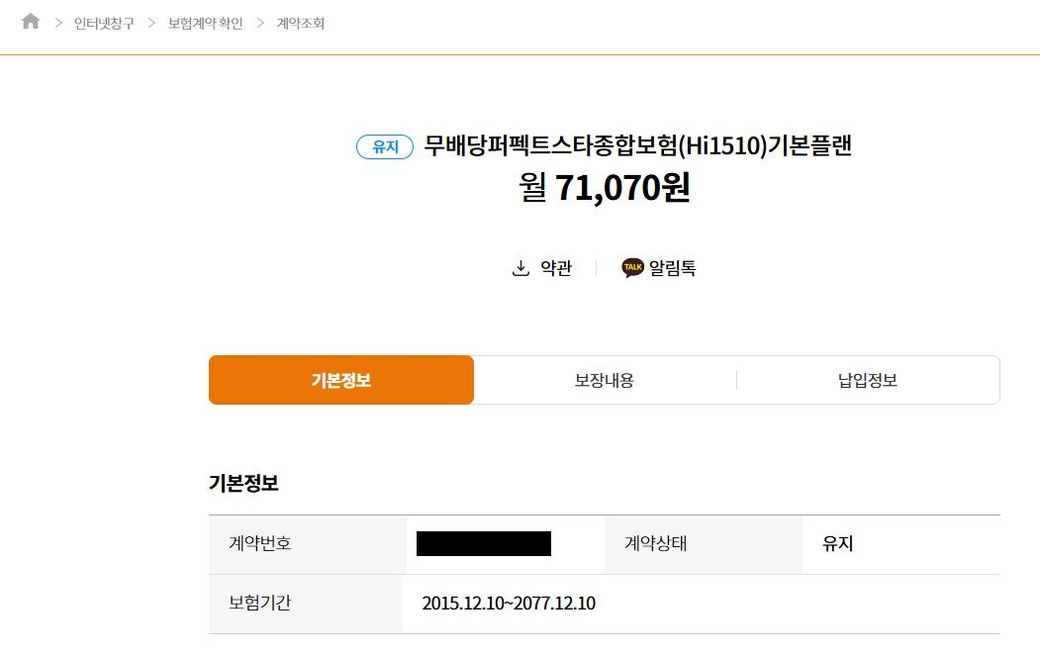This screenshot has height=652, width=1040.
Task: Click the download icon beside 약관
Action: tap(520, 268)
